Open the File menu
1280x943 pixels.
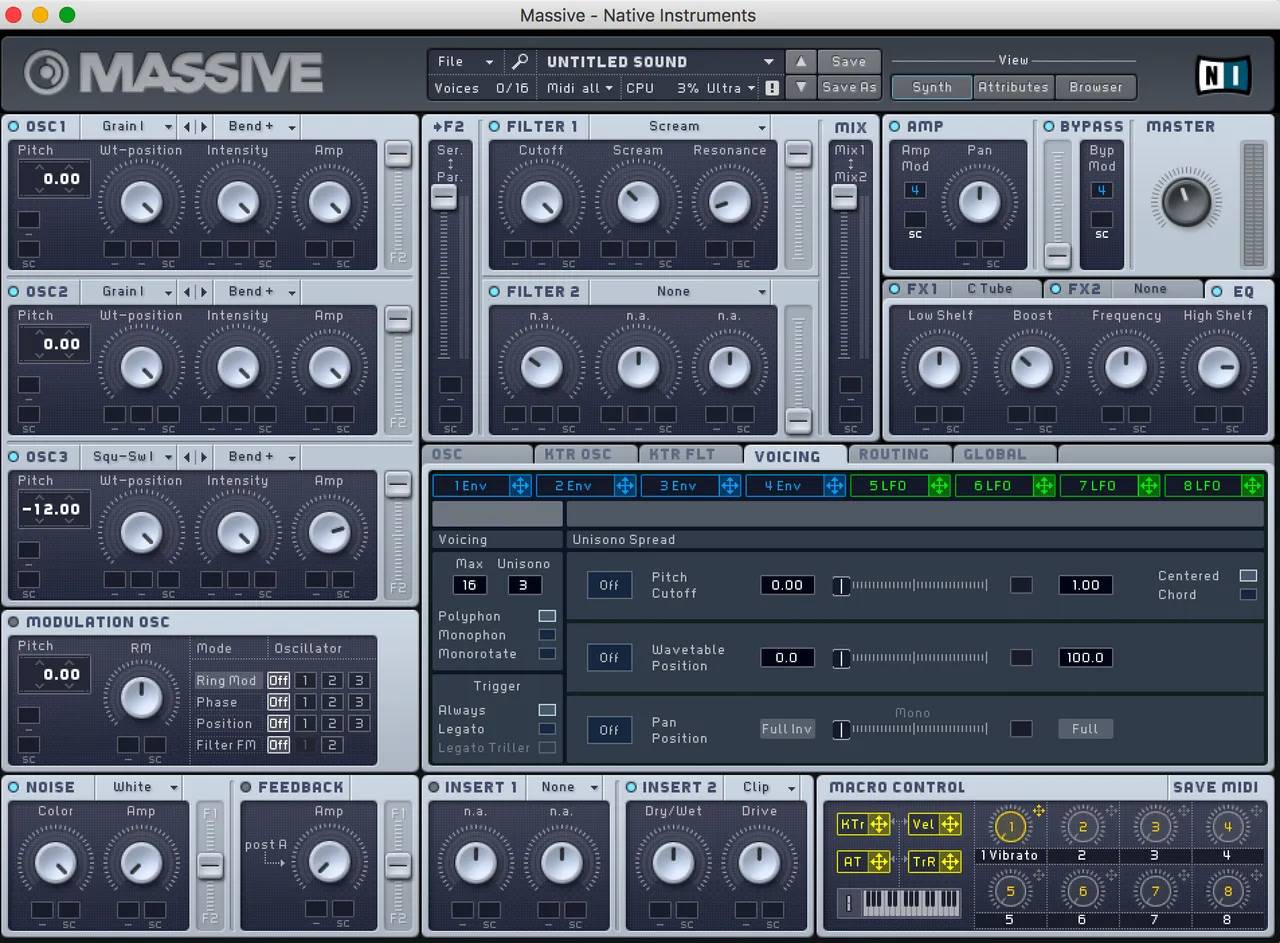pos(465,61)
